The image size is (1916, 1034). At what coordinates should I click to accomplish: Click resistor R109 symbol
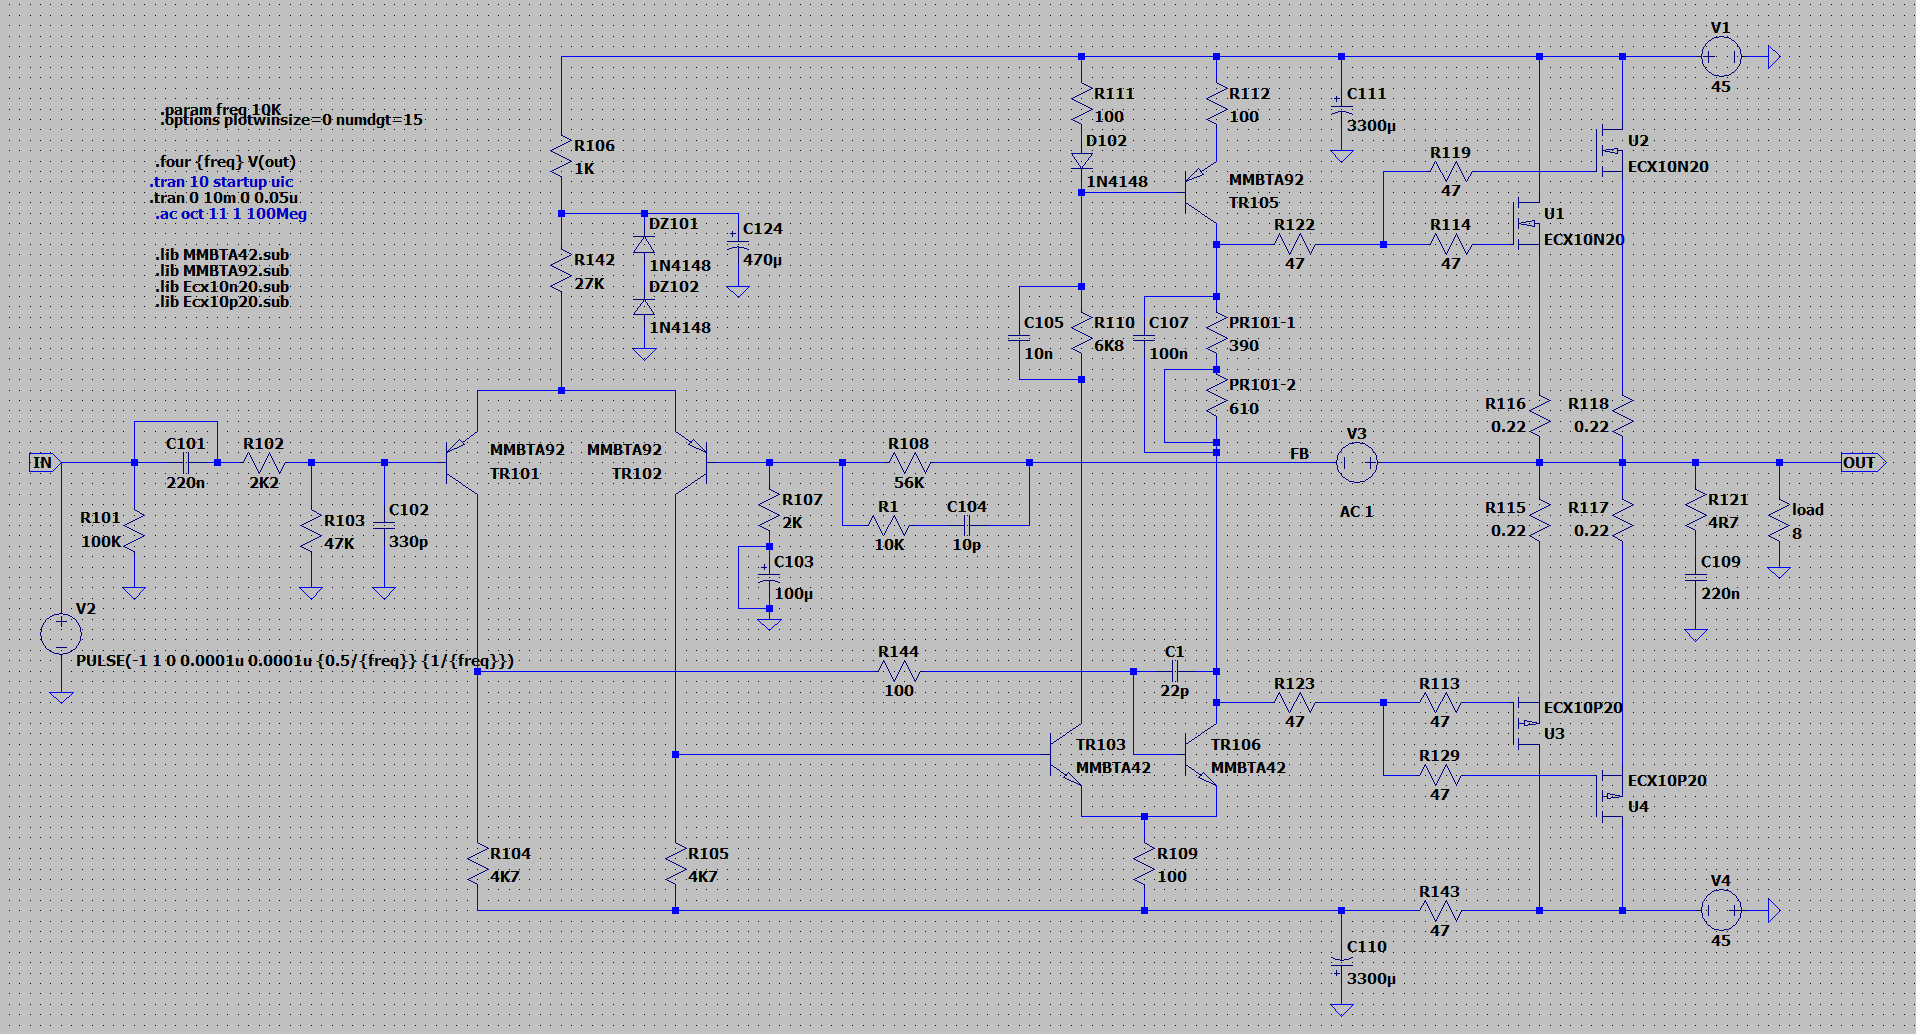1144,865
